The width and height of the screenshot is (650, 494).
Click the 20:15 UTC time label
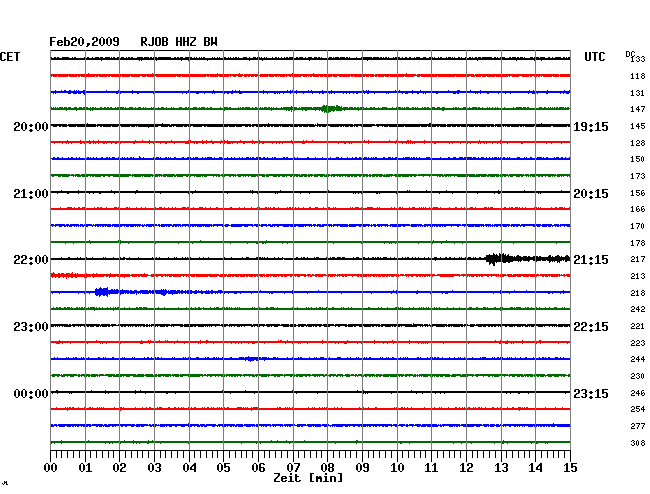(591, 194)
